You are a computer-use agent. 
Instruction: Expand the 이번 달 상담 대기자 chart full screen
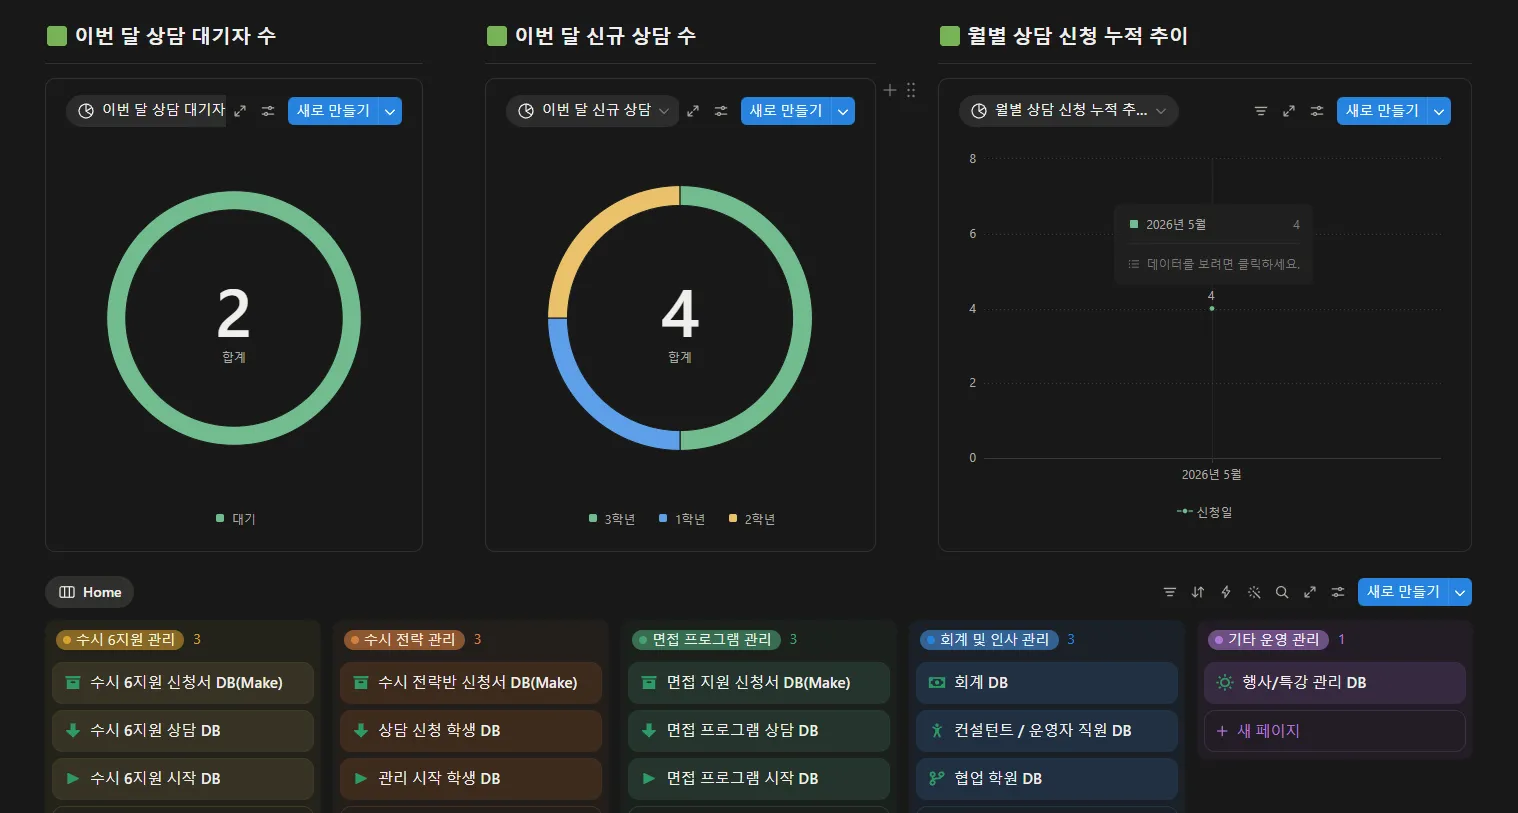point(240,111)
